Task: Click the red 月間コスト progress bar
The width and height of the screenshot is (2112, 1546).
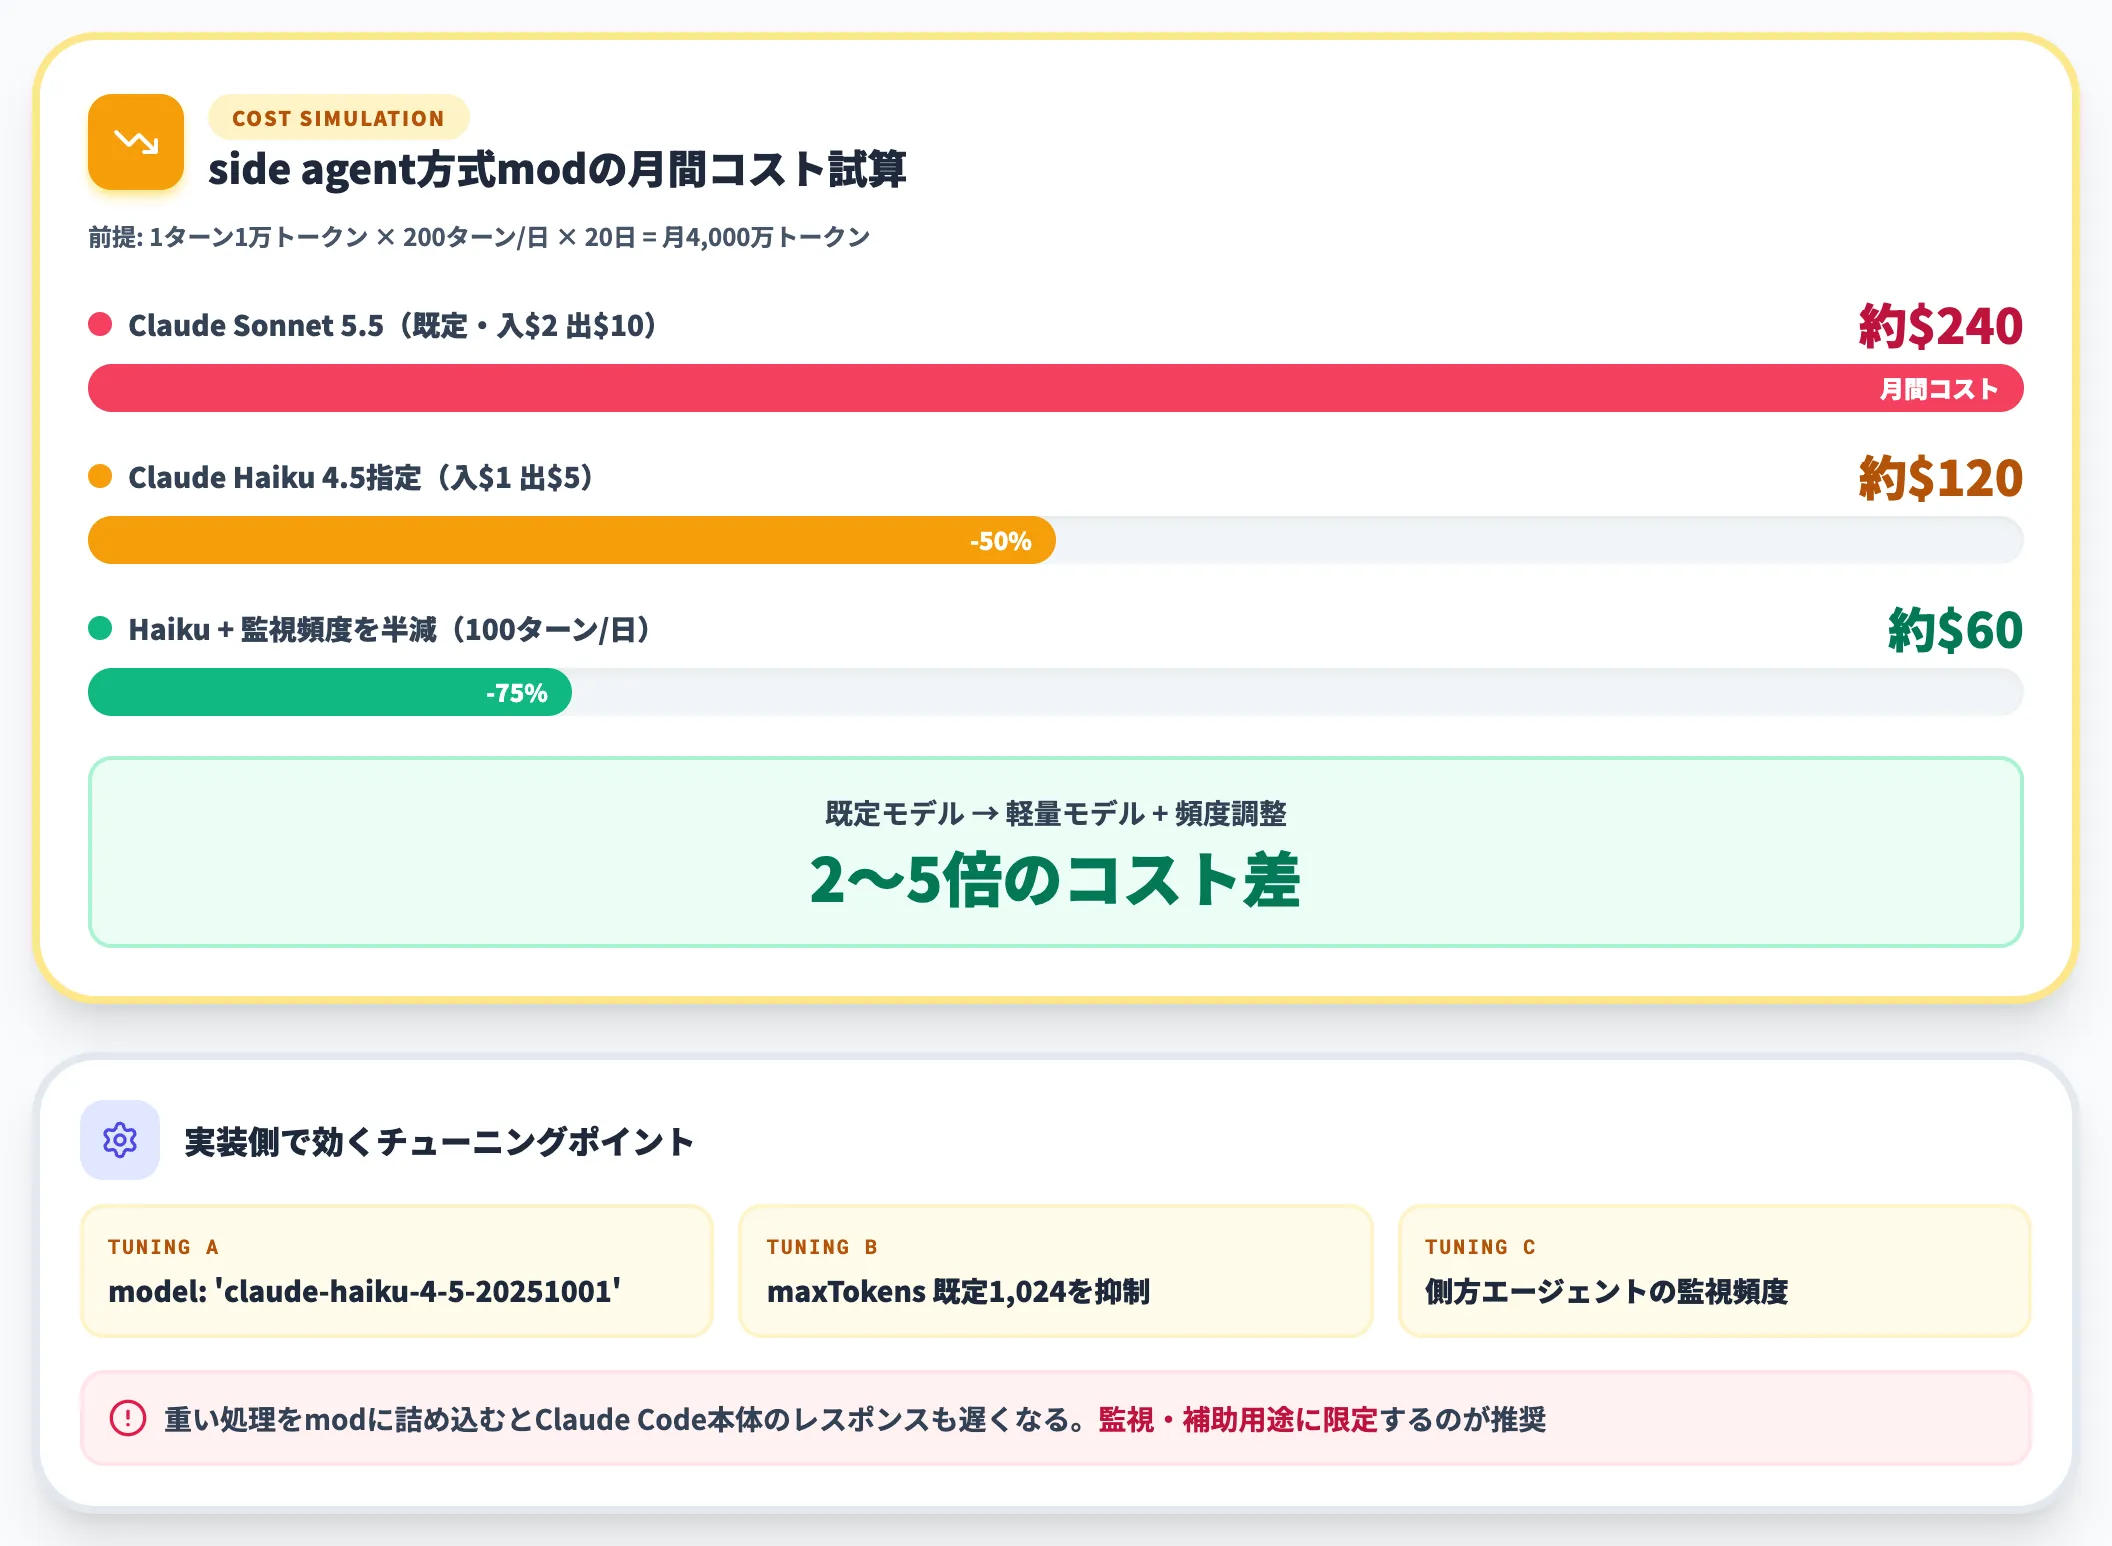Action: pos(1056,388)
